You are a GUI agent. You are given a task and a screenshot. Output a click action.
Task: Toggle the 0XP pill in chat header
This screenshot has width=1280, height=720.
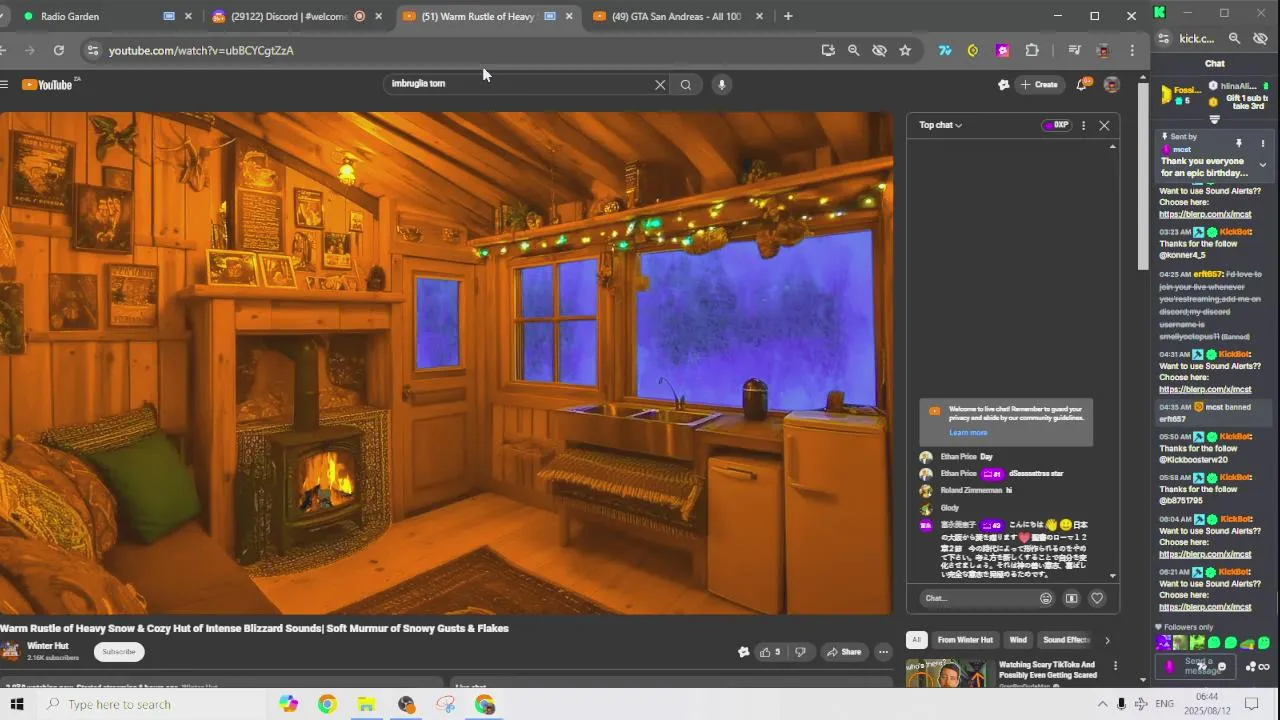1055,125
